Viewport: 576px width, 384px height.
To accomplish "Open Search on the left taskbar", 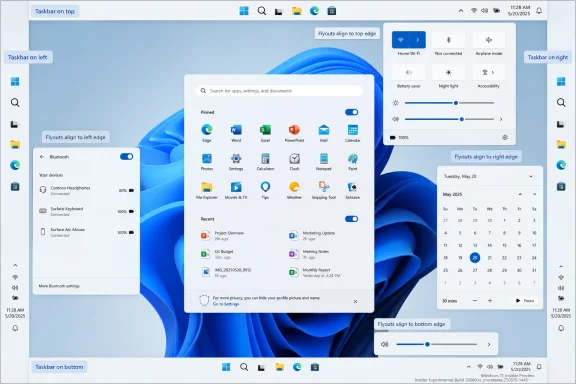I will pos(15,103).
